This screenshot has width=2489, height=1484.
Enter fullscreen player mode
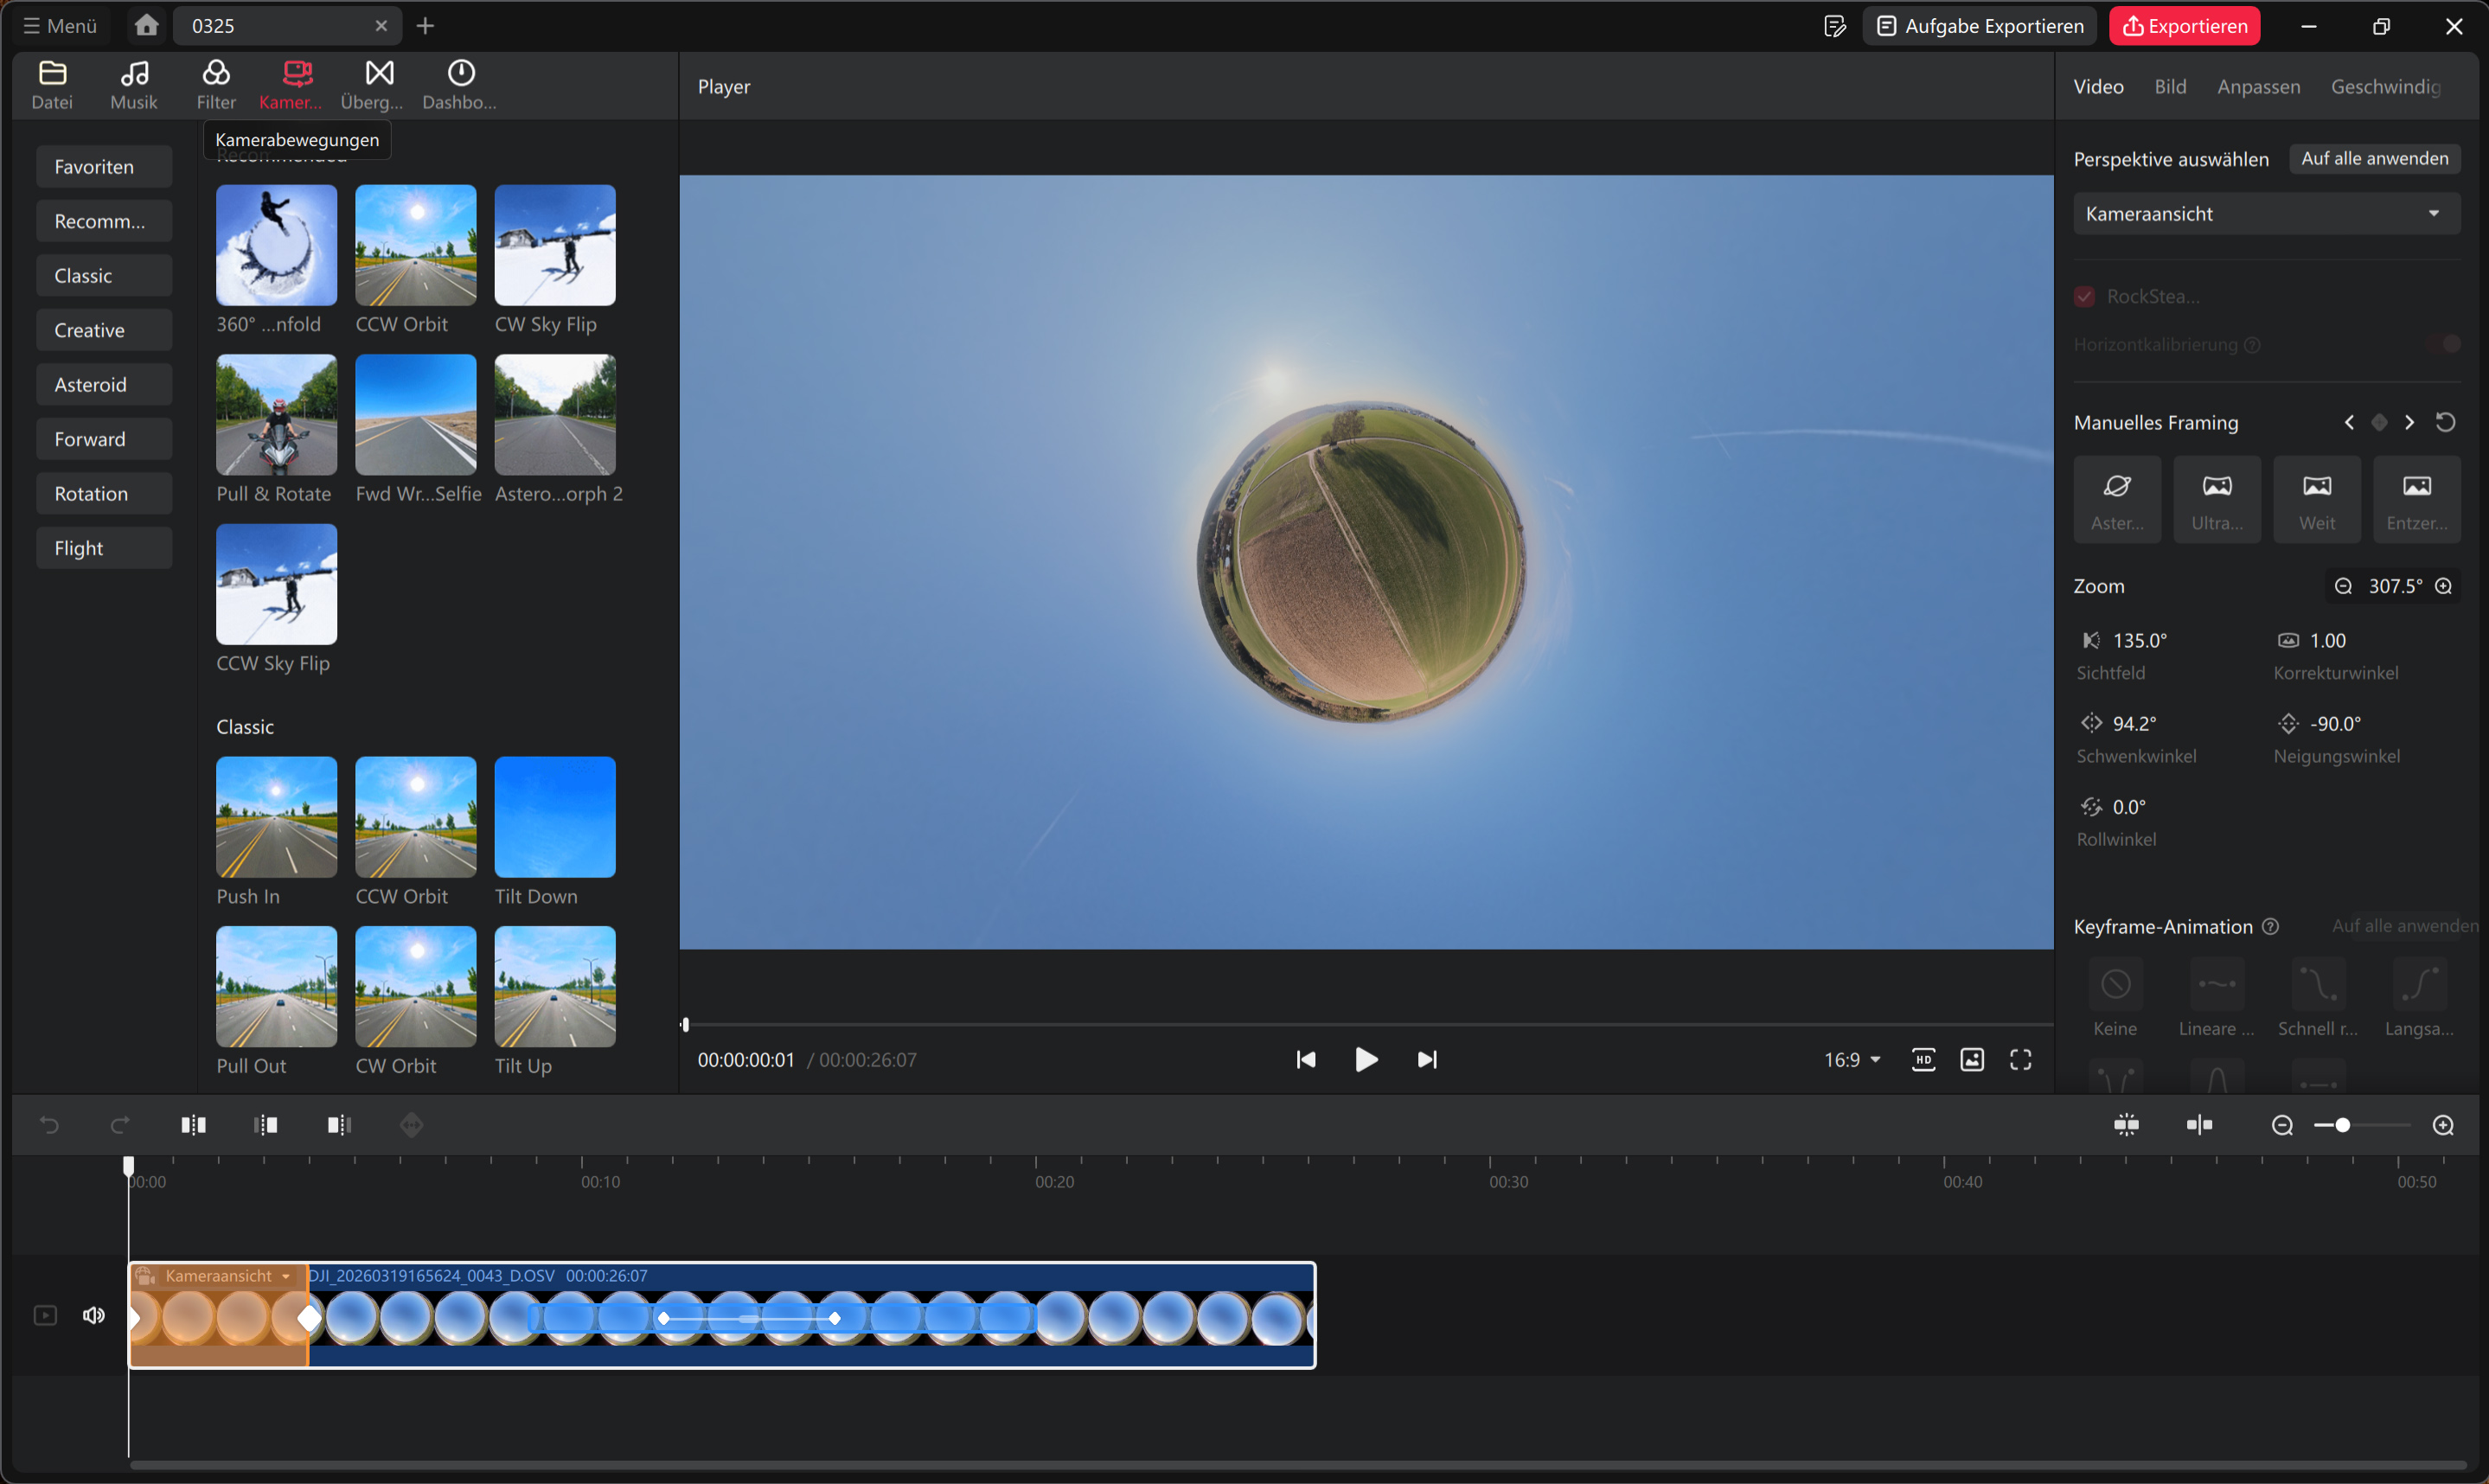[x=2020, y=1060]
